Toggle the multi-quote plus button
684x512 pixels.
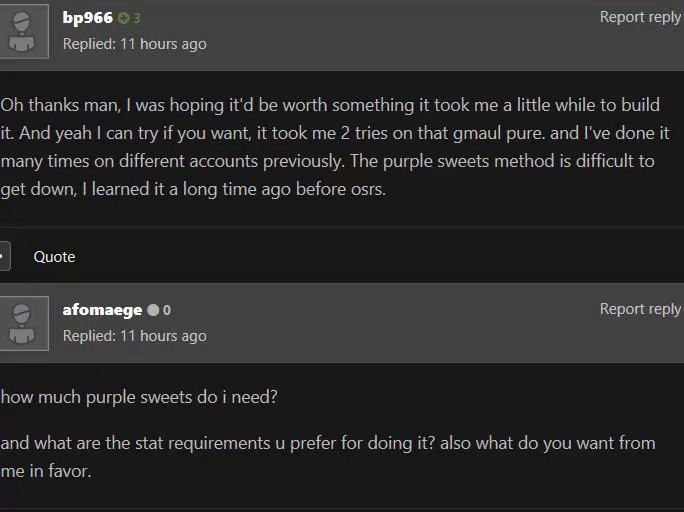point(4,256)
